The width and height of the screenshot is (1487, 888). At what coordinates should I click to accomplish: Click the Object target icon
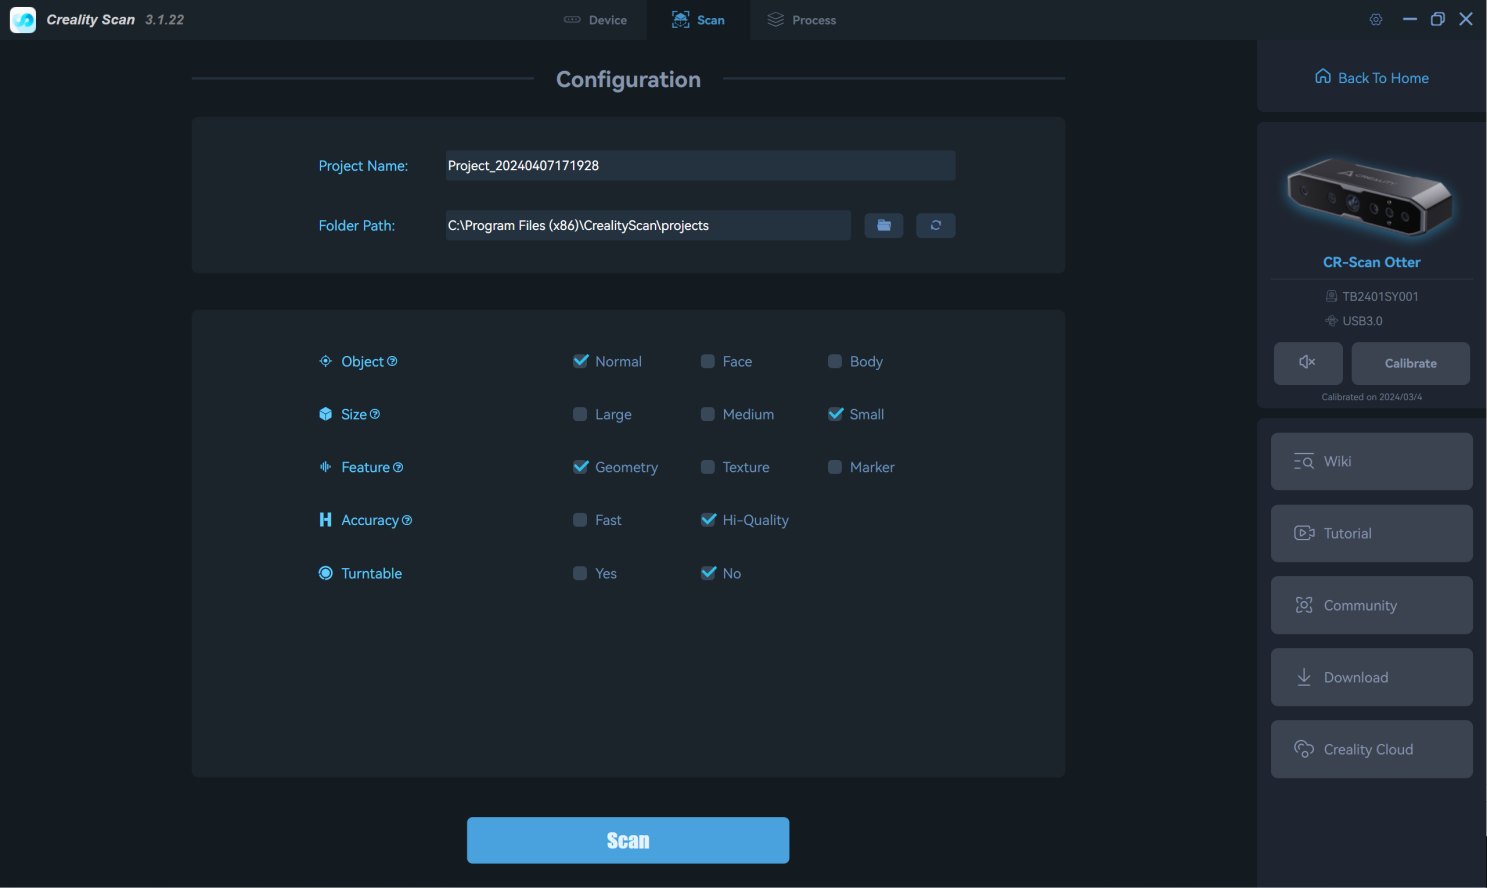coord(325,361)
